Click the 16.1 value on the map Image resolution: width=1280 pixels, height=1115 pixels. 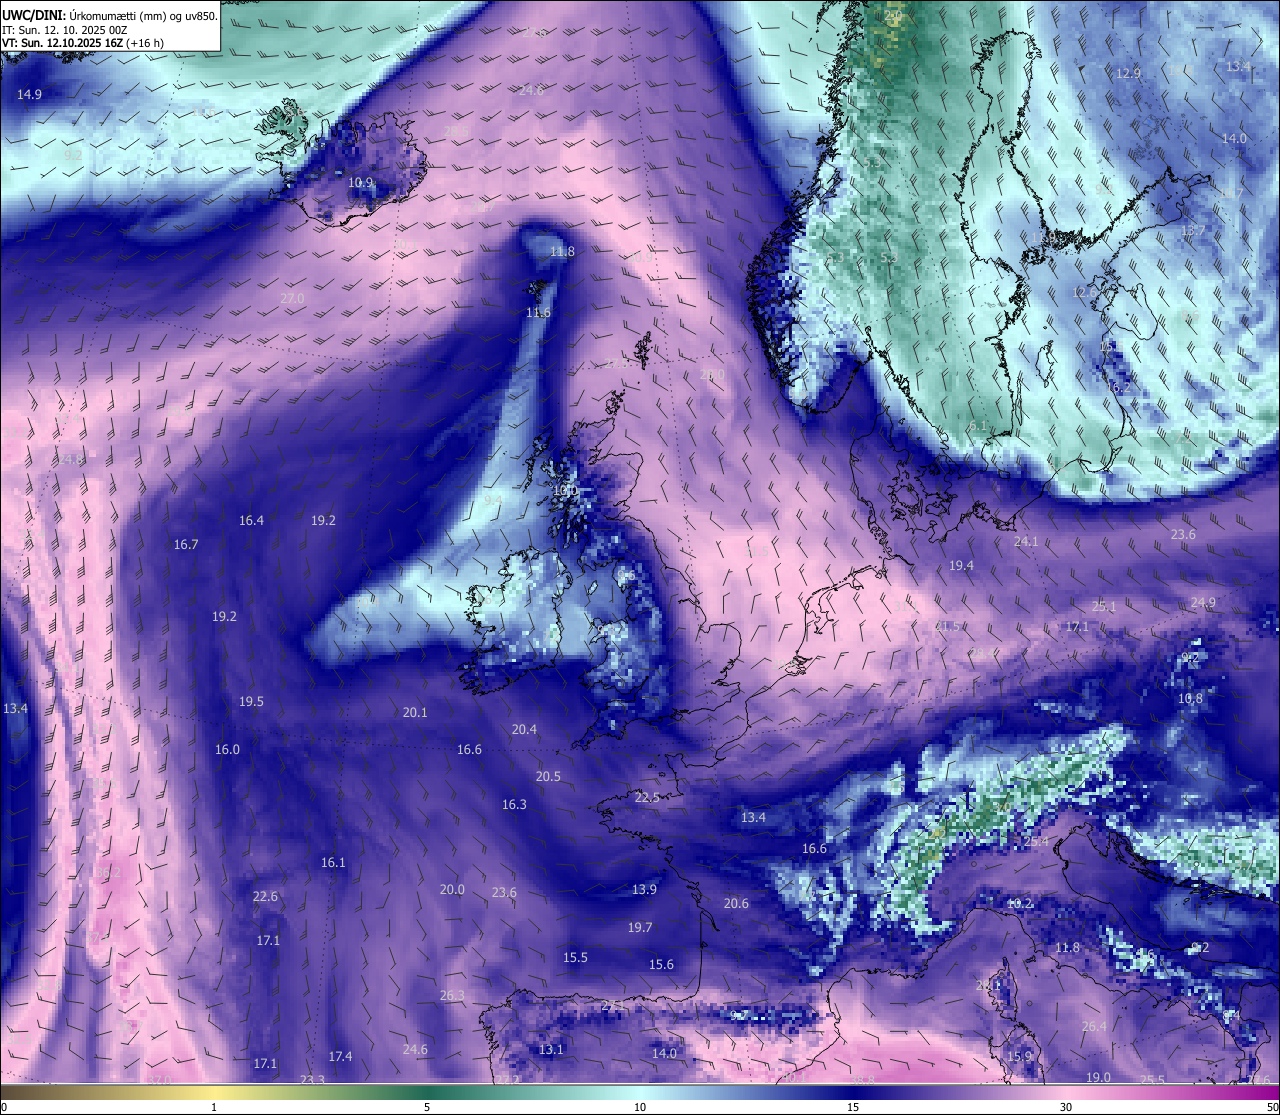(x=333, y=863)
